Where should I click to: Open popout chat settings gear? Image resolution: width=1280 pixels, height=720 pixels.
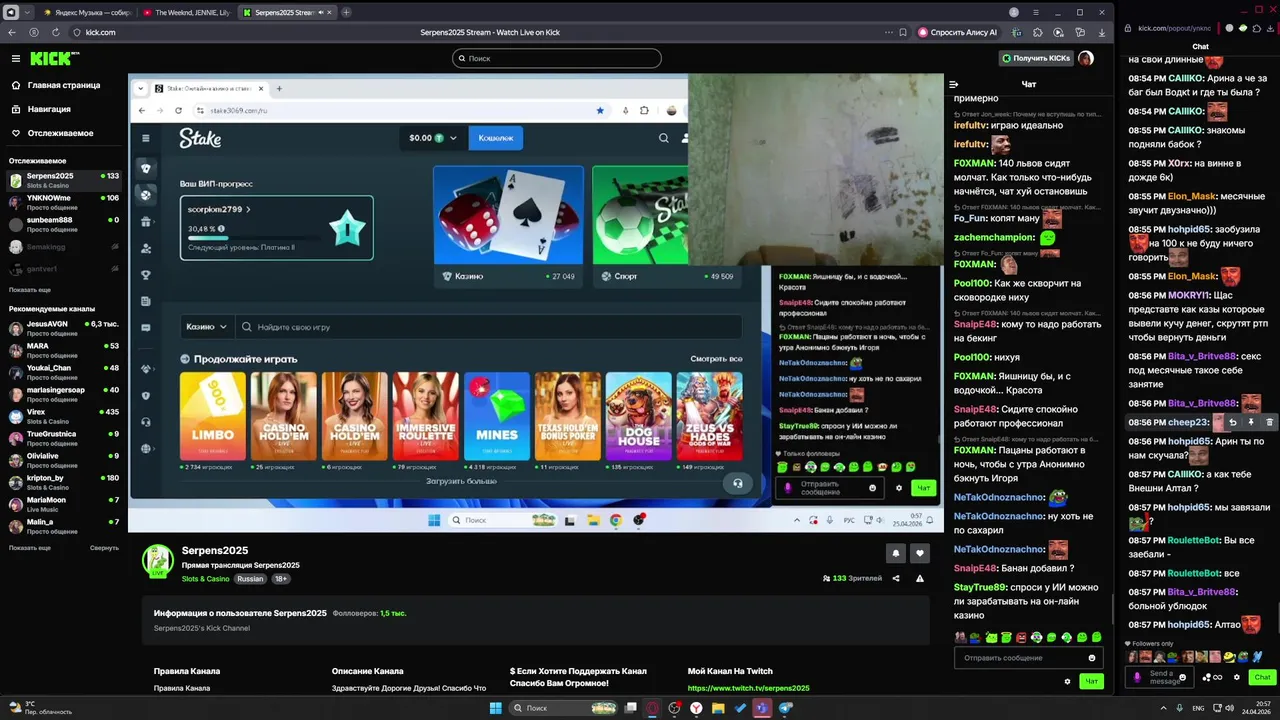1237,677
